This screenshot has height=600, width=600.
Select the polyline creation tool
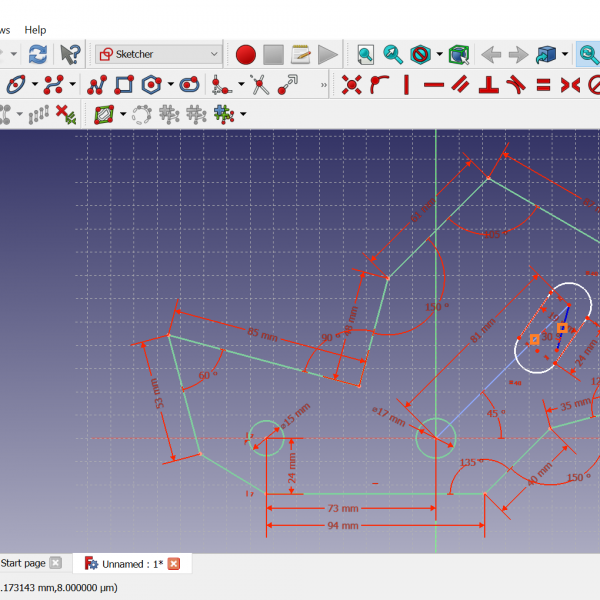click(x=97, y=85)
